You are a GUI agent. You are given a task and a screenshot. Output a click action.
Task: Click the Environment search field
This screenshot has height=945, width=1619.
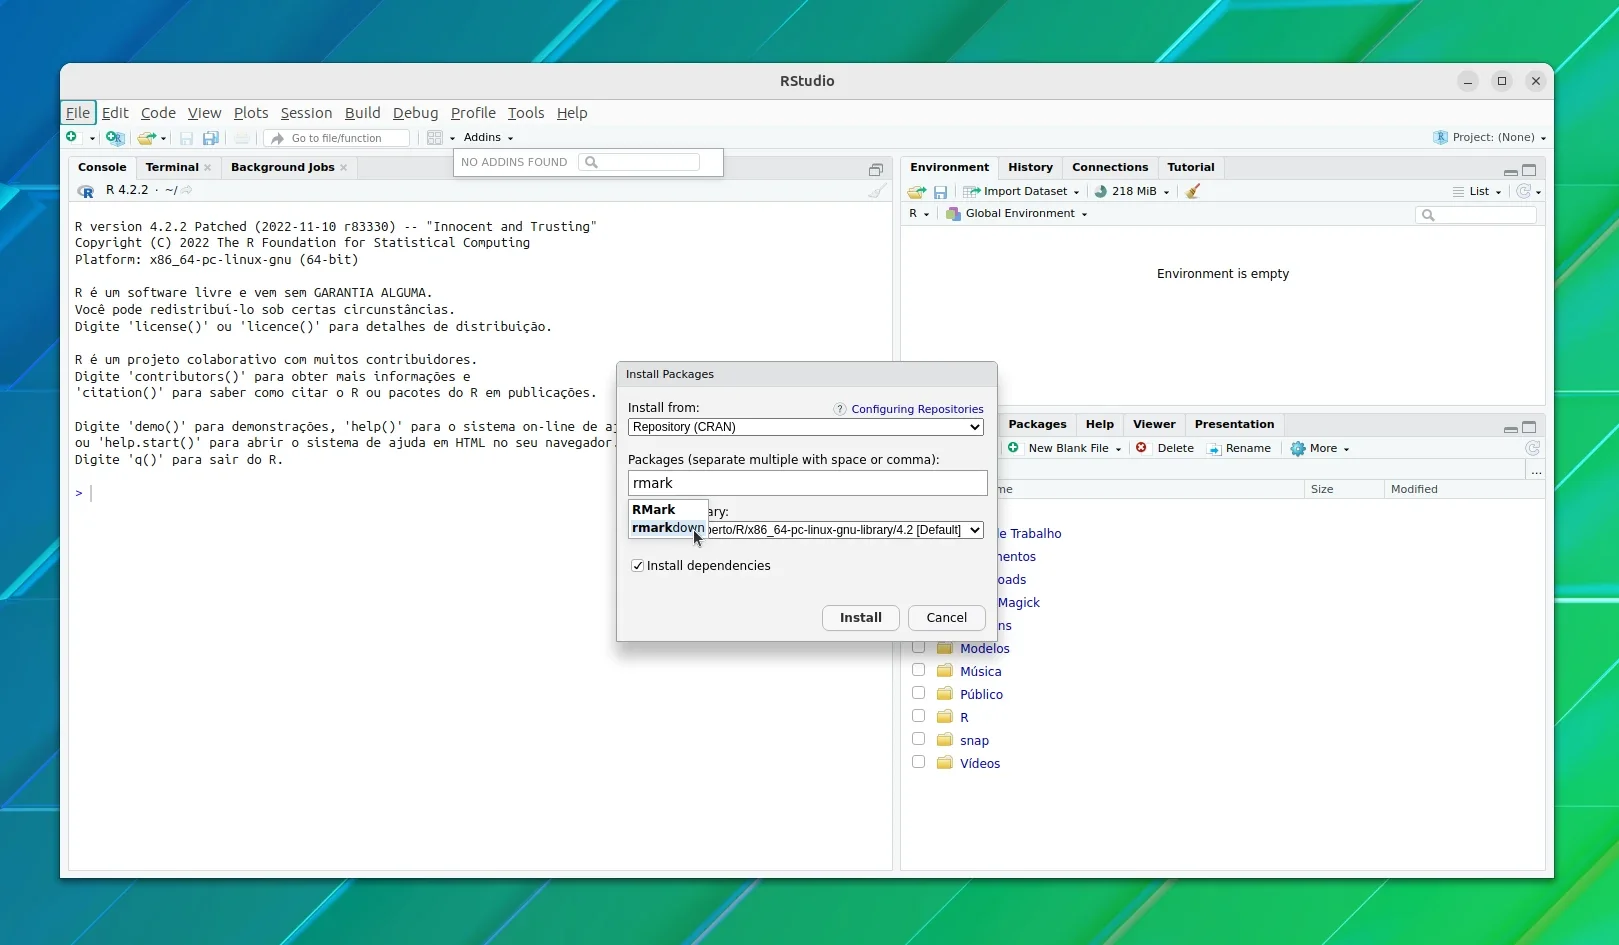1476,215
